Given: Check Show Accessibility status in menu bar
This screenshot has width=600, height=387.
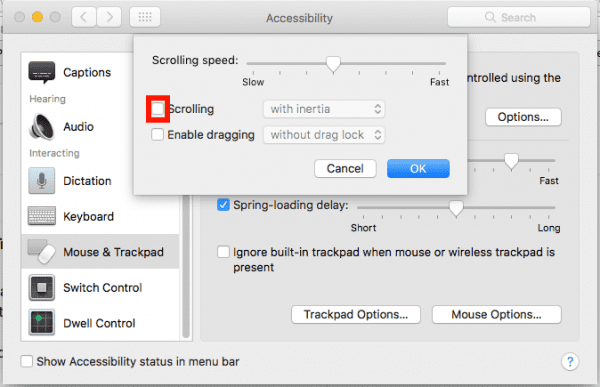Looking at the screenshot, I should (x=26, y=361).
